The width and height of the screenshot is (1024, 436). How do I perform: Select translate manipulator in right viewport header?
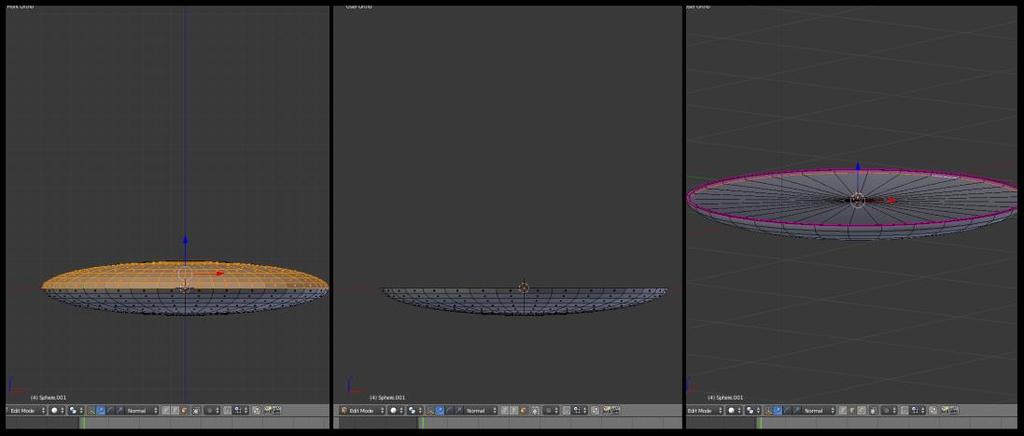777,411
